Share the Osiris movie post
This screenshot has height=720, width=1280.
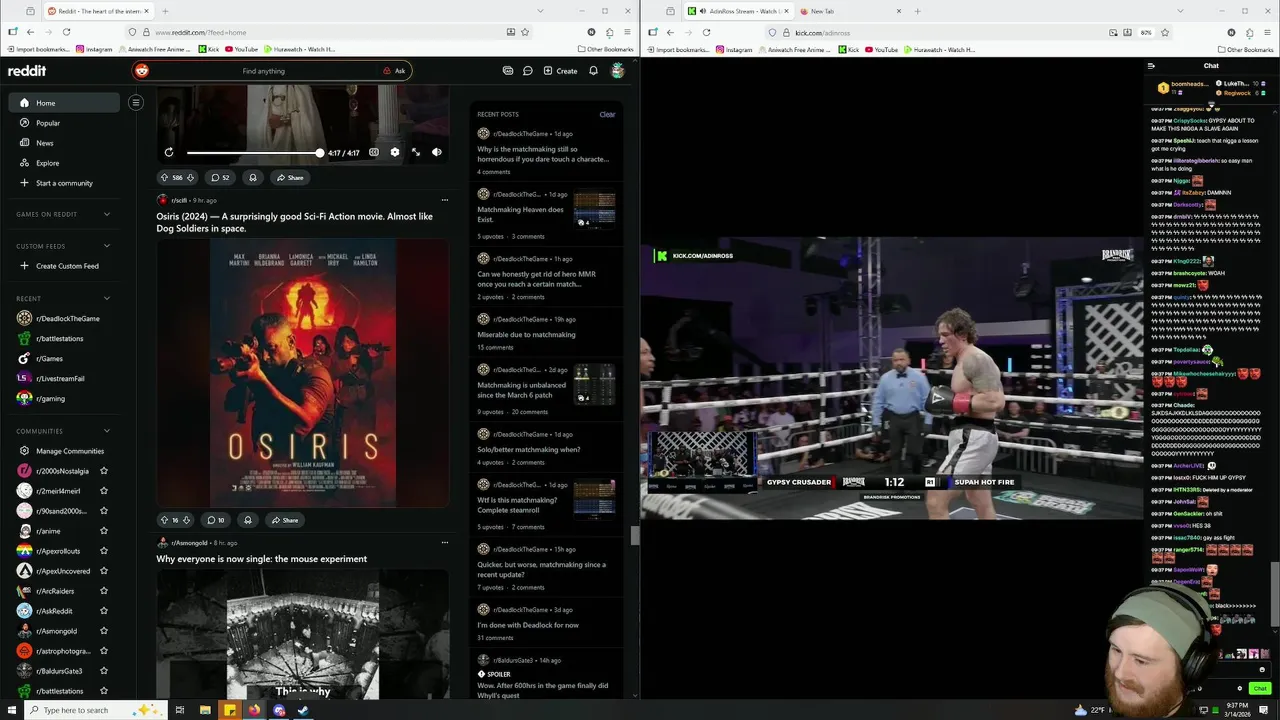(285, 520)
